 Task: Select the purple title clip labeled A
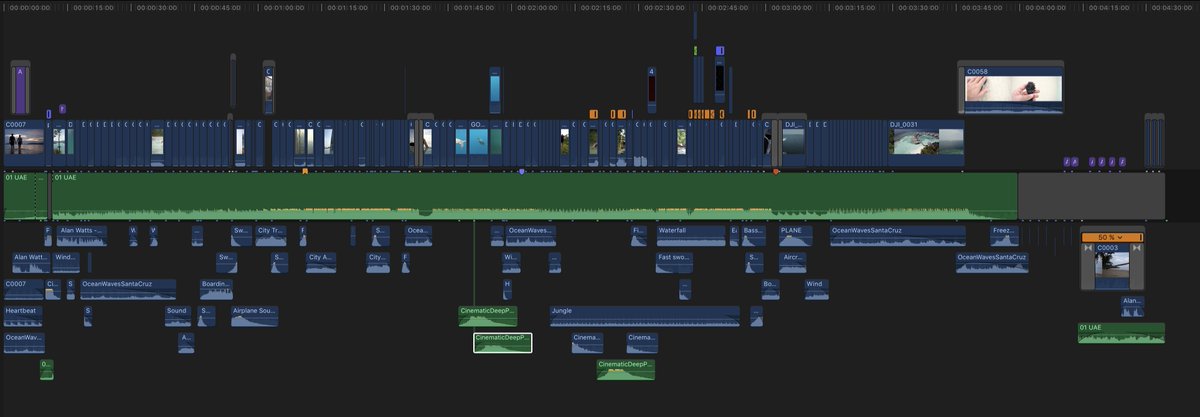pyautogui.click(x=20, y=90)
